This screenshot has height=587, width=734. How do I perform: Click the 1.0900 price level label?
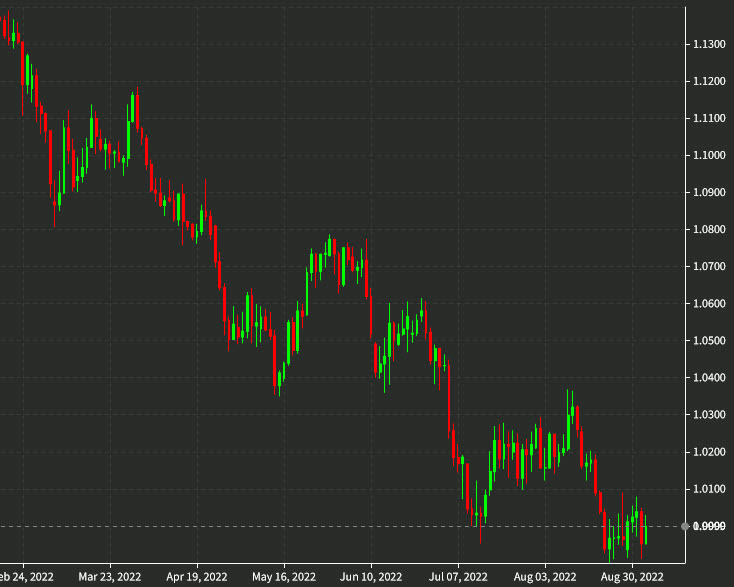coord(709,193)
